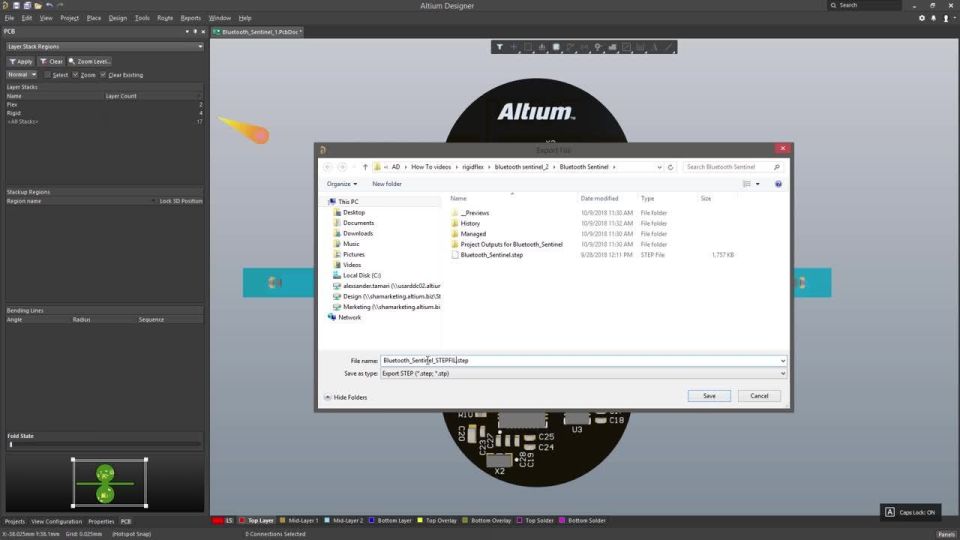Select the filter funnel in active bar
960x540 pixels.
[500, 47]
